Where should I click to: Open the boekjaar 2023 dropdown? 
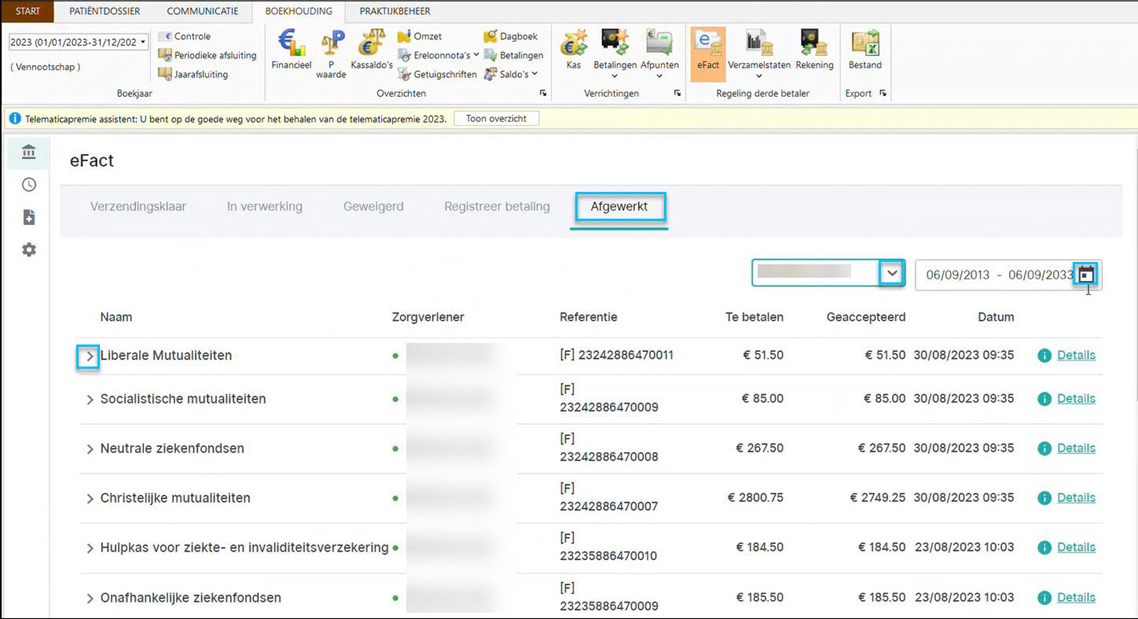click(x=143, y=42)
